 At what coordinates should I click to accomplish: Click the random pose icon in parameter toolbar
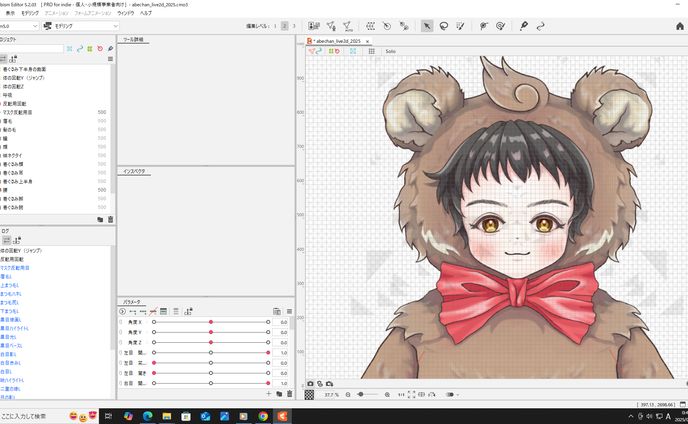[x=188, y=311]
